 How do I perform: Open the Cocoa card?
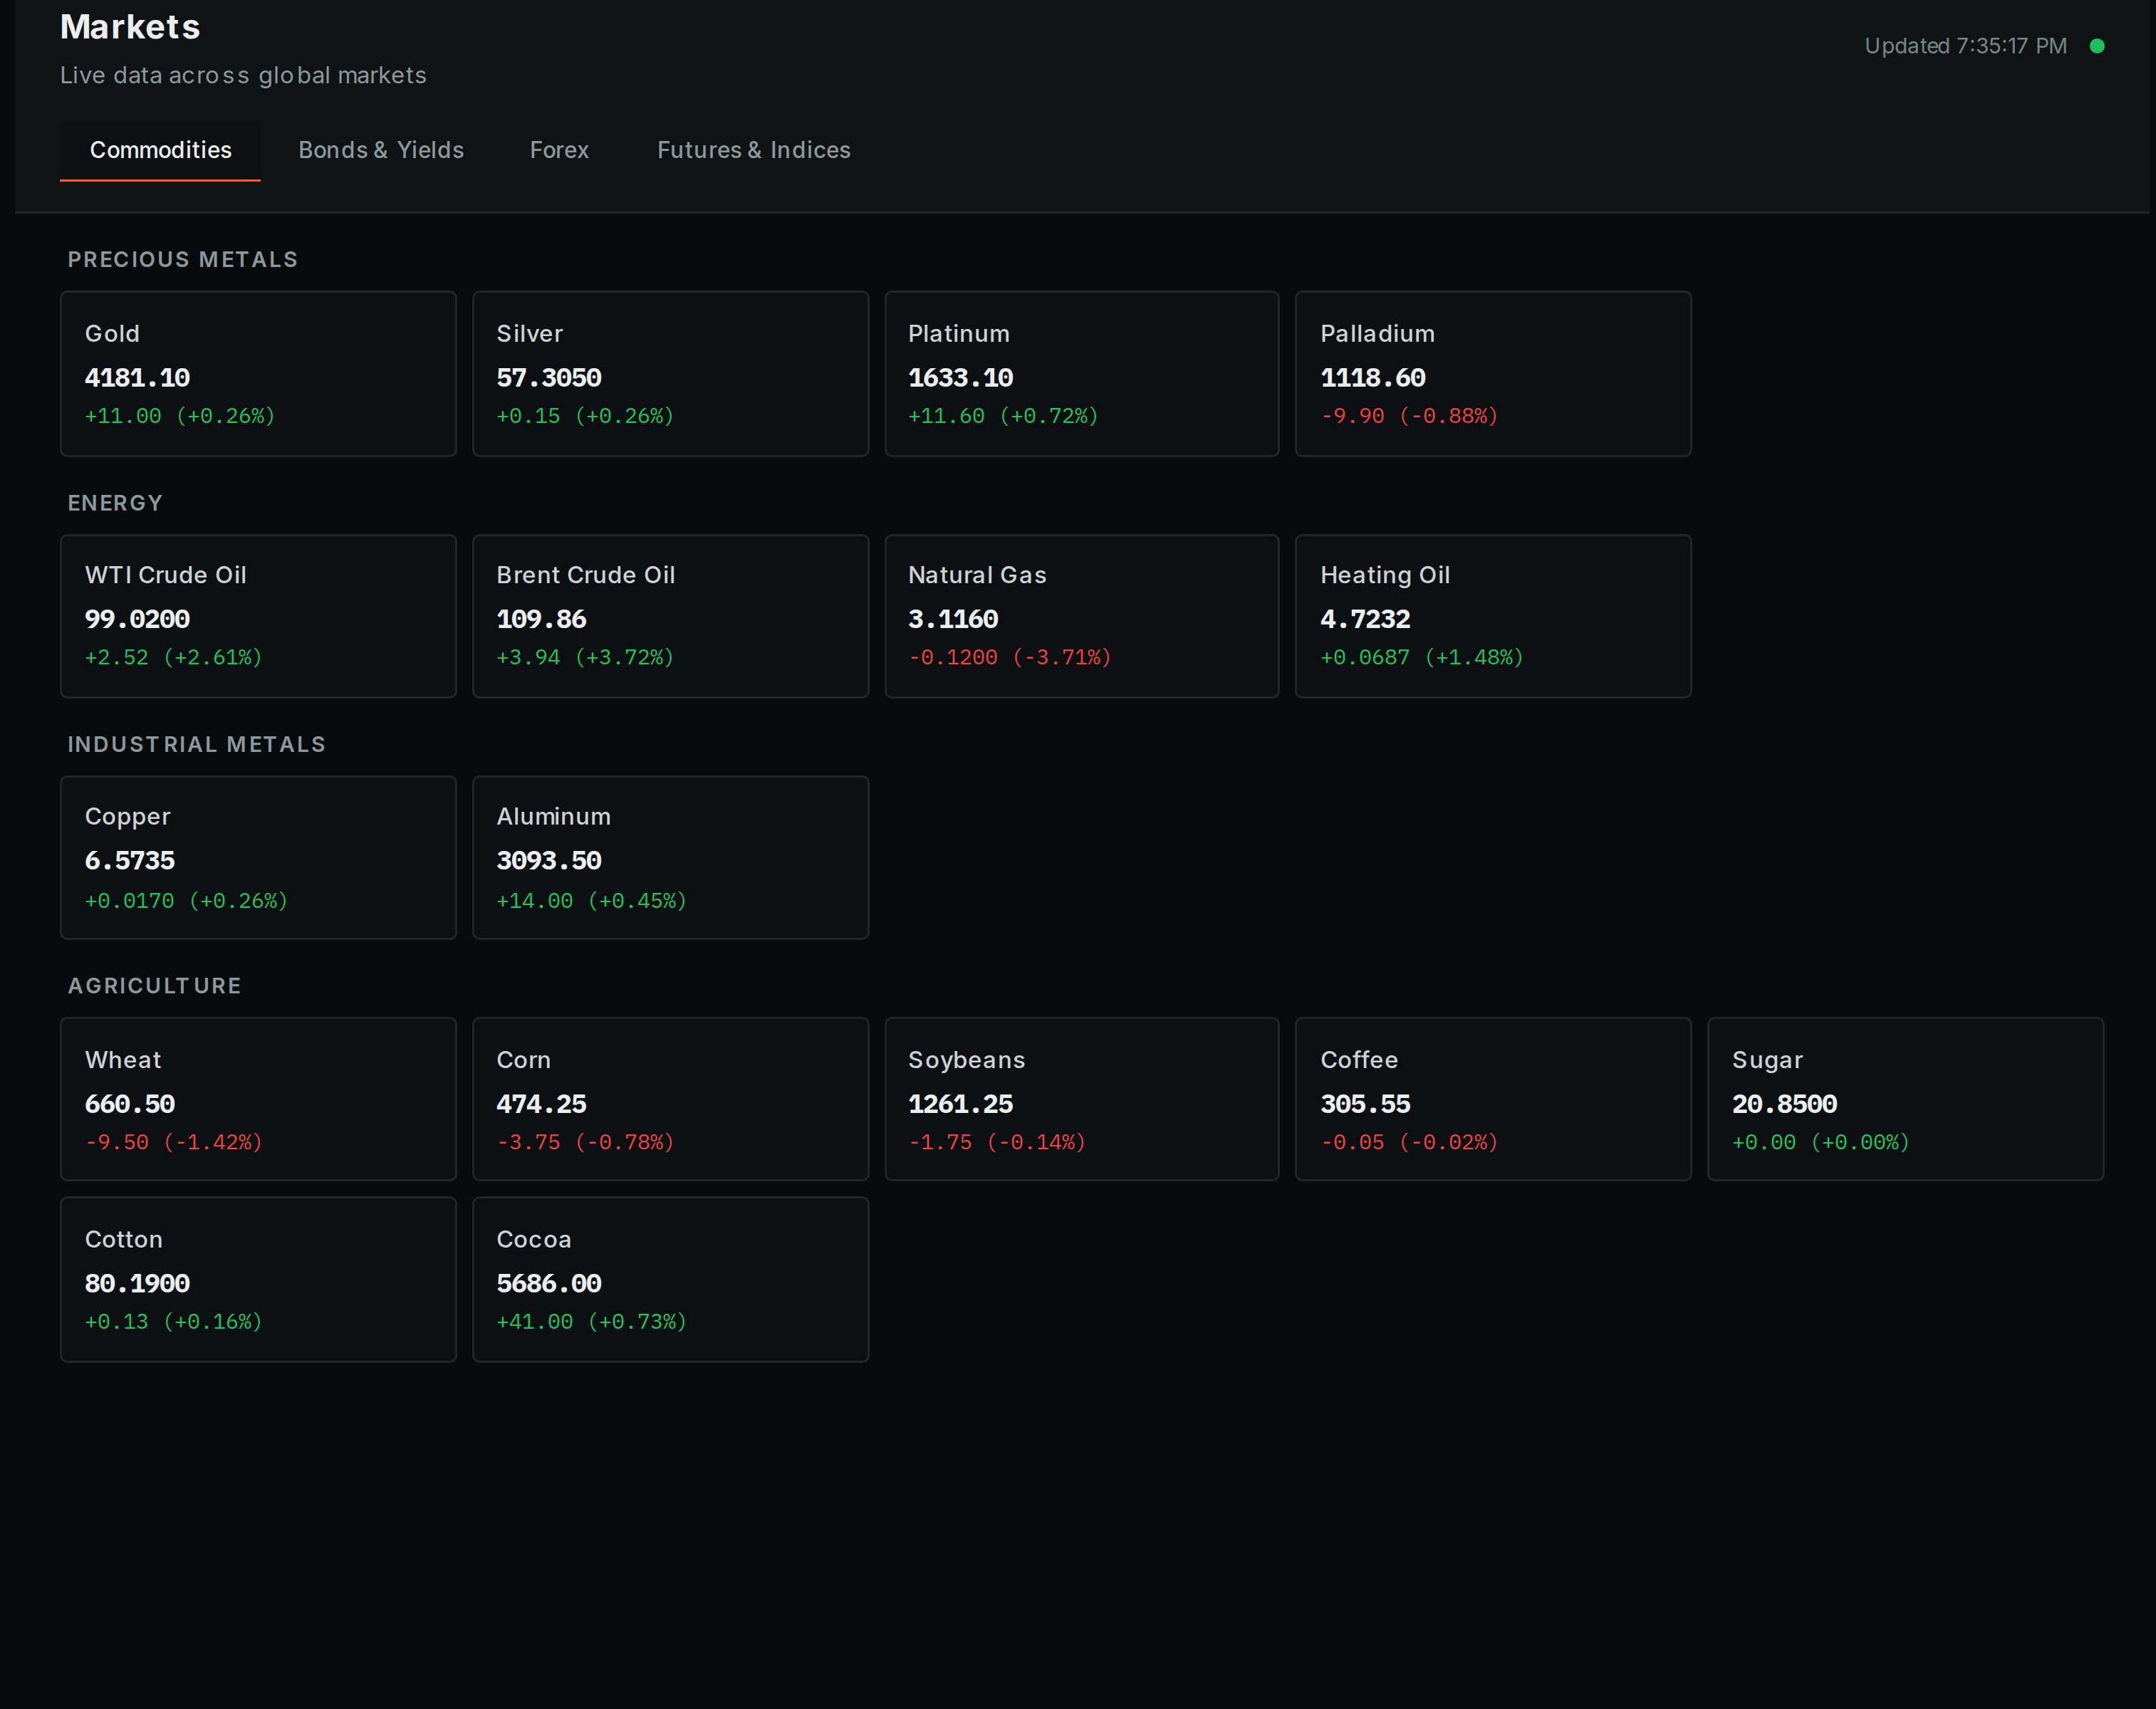(x=670, y=1279)
